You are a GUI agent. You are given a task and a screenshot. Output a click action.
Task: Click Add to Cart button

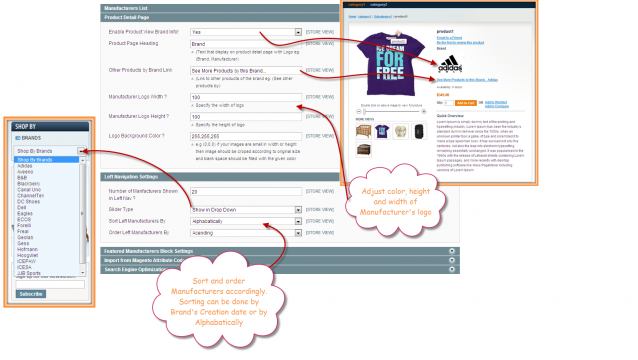coord(465,103)
